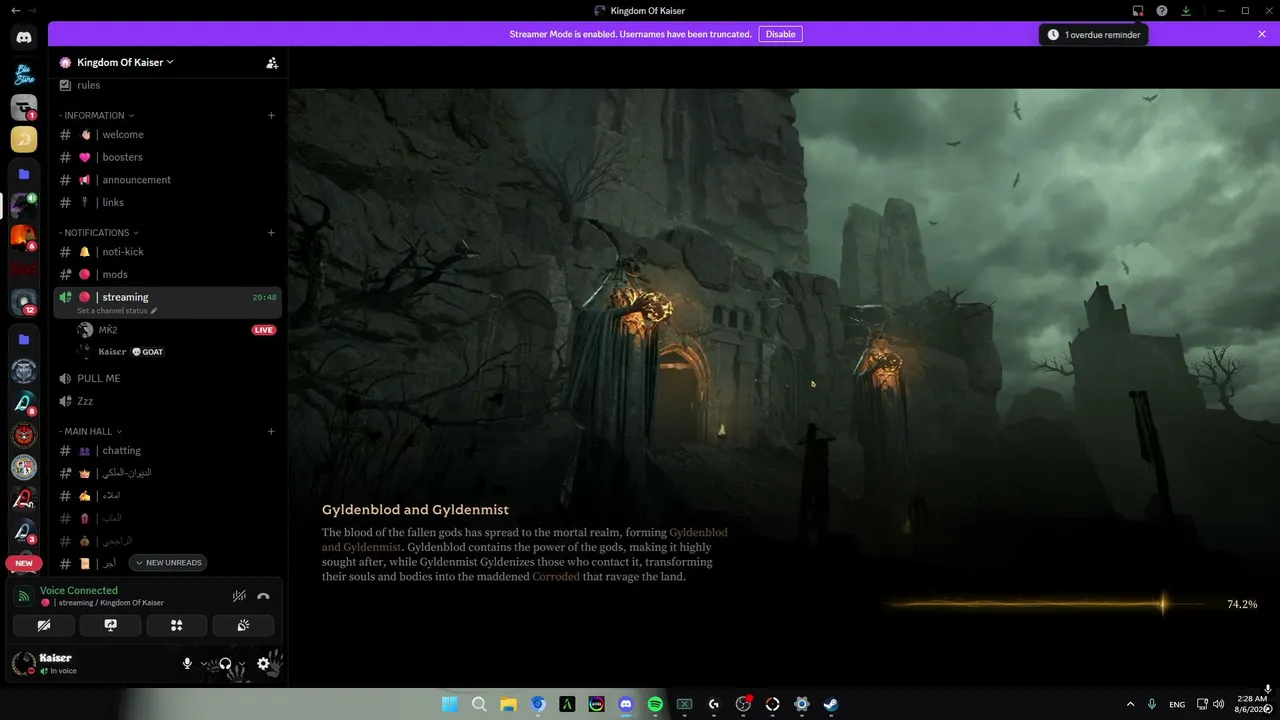1280x720 pixels.
Task: Open microphone input options arrow
Action: tap(204, 663)
